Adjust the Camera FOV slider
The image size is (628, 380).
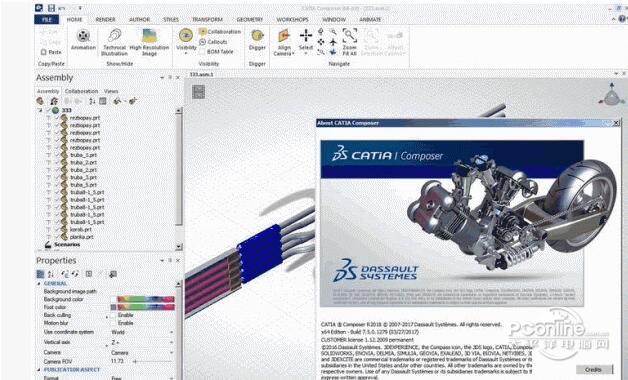(x=153, y=361)
